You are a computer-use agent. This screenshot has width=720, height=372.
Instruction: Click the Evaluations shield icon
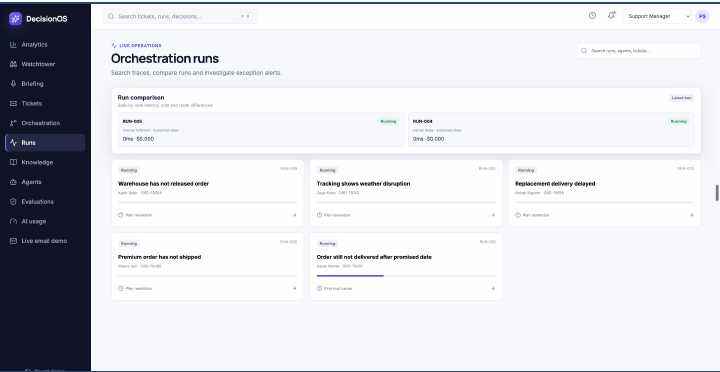click(13, 202)
